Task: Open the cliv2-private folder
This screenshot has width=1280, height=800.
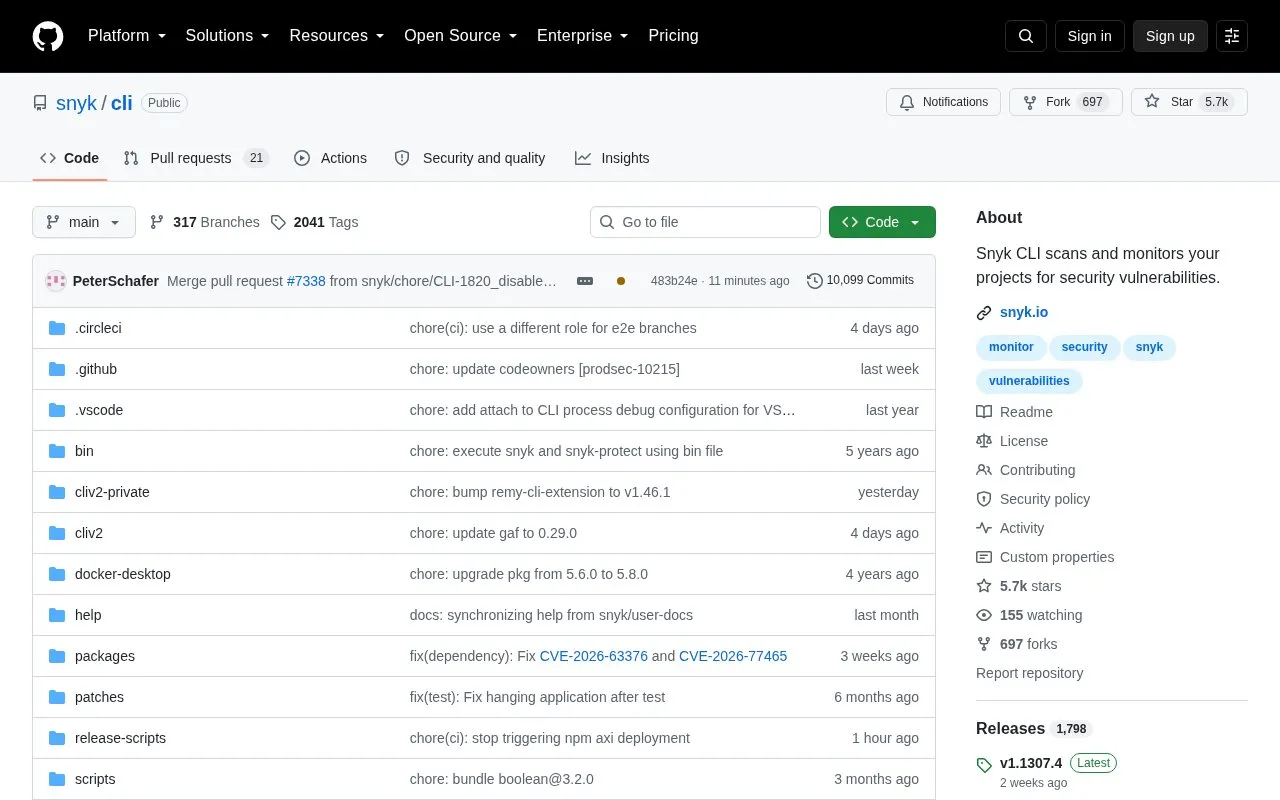Action: pos(112,492)
